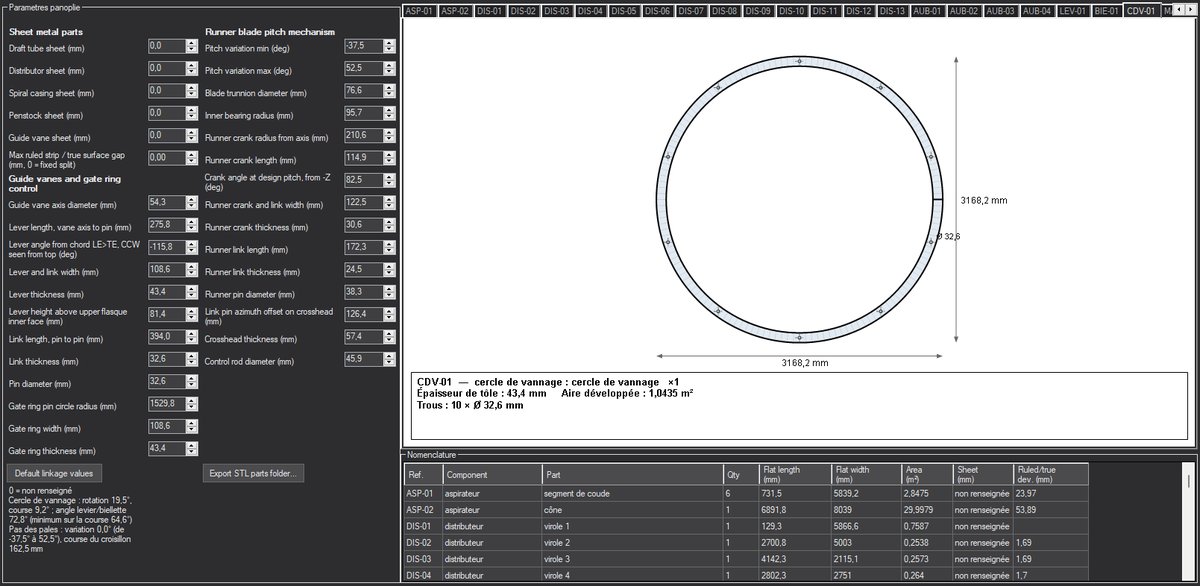Click the 29,9979 area cell
This screenshot has width=1200, height=586.
click(926, 510)
